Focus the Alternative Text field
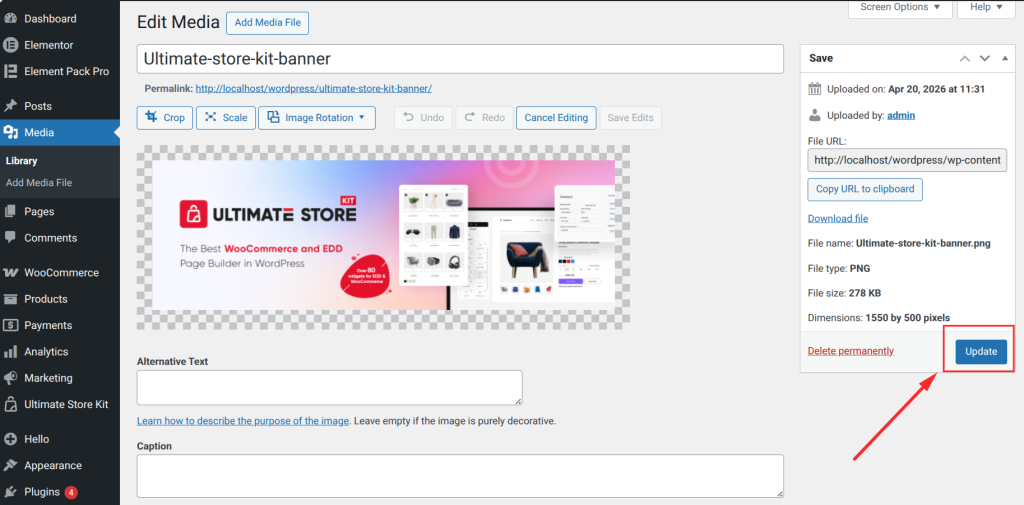The image size is (1024, 505). tap(329, 387)
